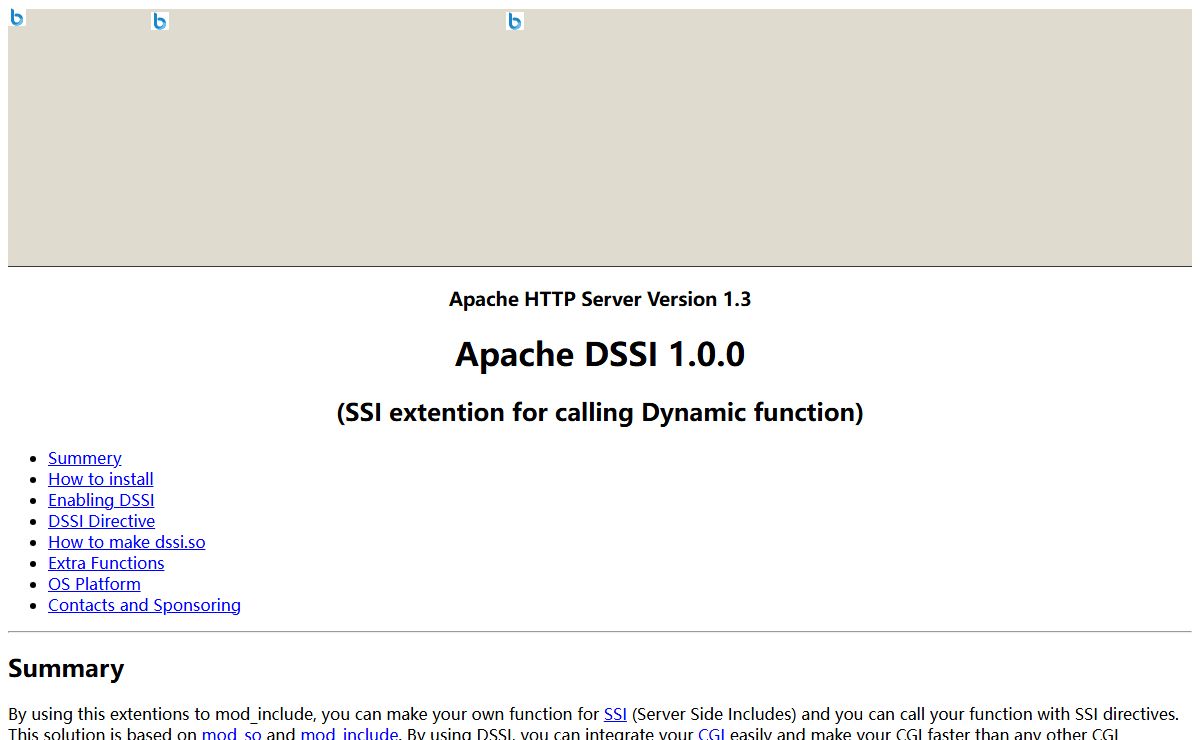Click the 'Apache DSSI 1.0.0' title

pos(600,354)
